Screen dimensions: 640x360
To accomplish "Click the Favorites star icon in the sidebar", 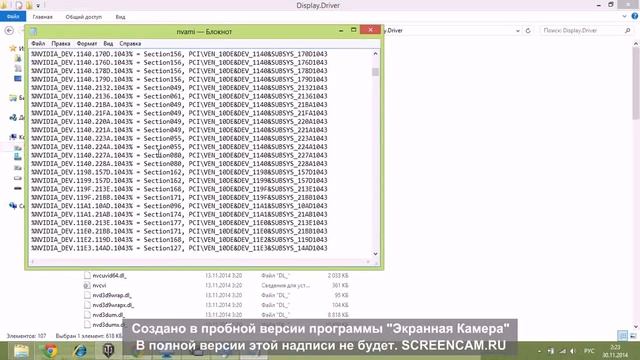I will (13, 48).
